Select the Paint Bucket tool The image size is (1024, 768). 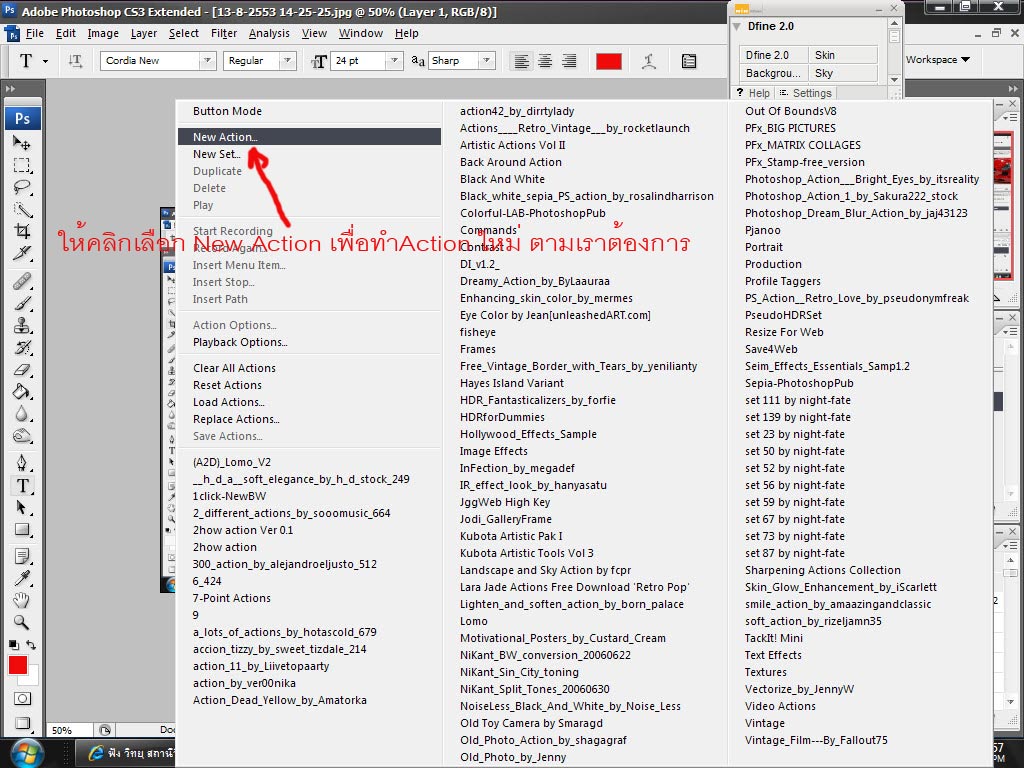[x=22, y=392]
